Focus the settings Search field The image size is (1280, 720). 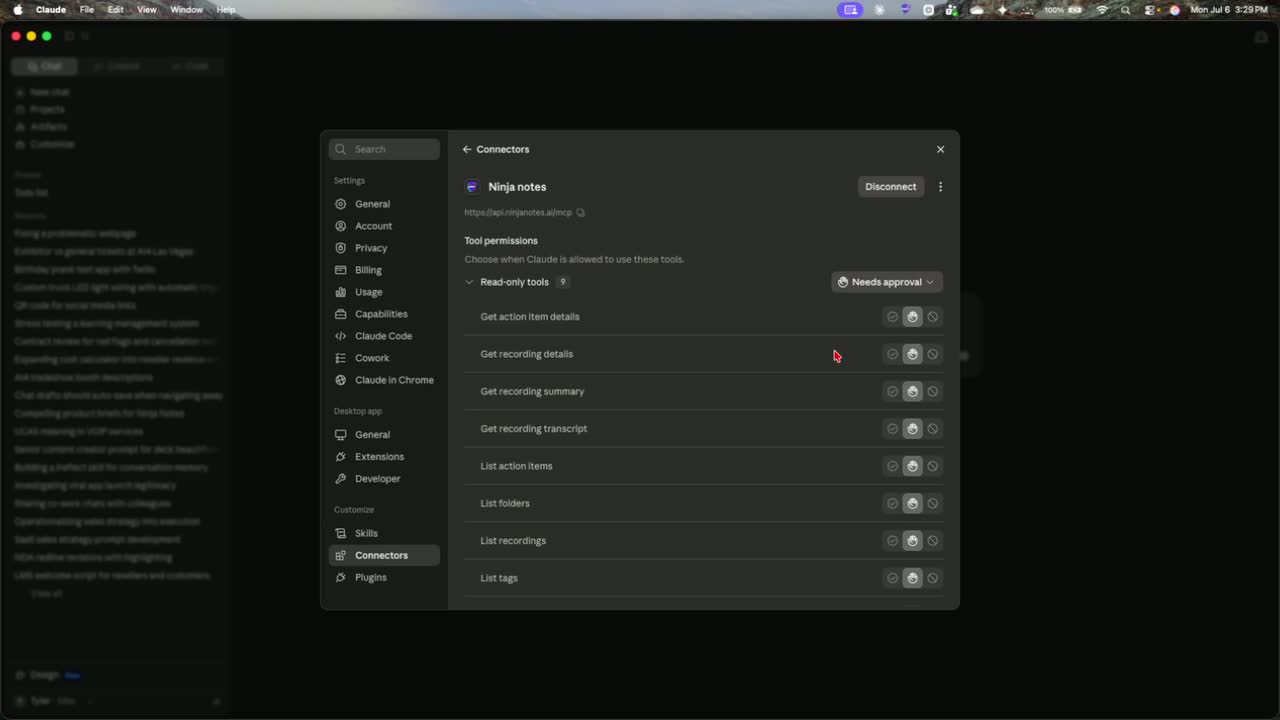coord(384,149)
